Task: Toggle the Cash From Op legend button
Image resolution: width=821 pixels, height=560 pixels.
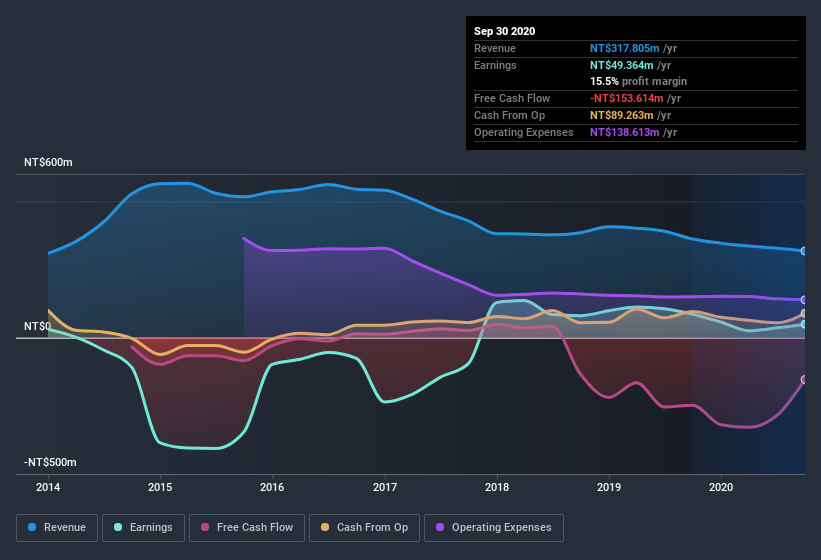Action: pyautogui.click(x=364, y=528)
